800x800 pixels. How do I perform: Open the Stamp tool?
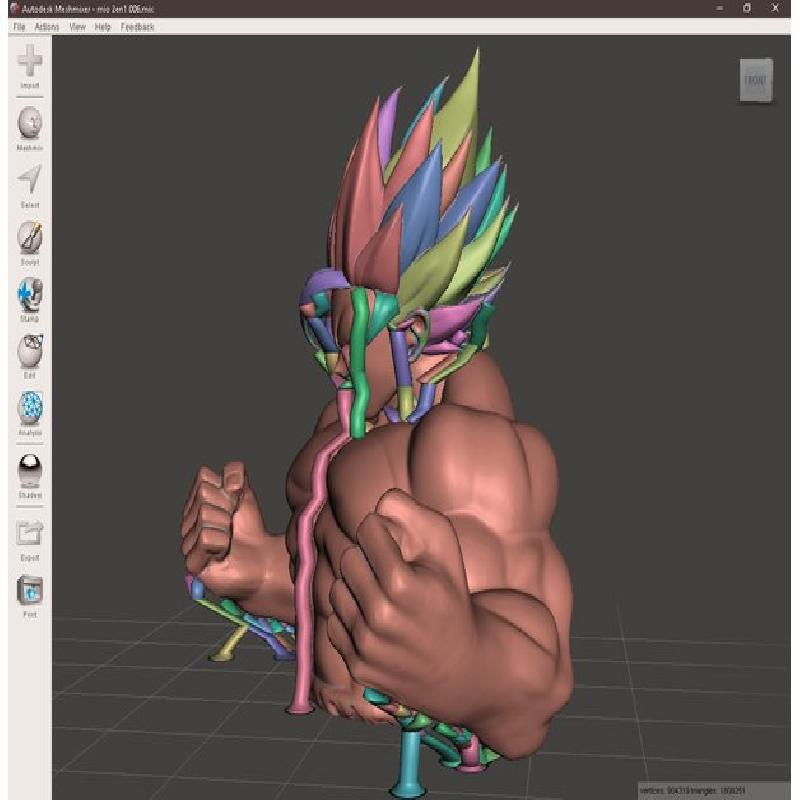(x=30, y=294)
